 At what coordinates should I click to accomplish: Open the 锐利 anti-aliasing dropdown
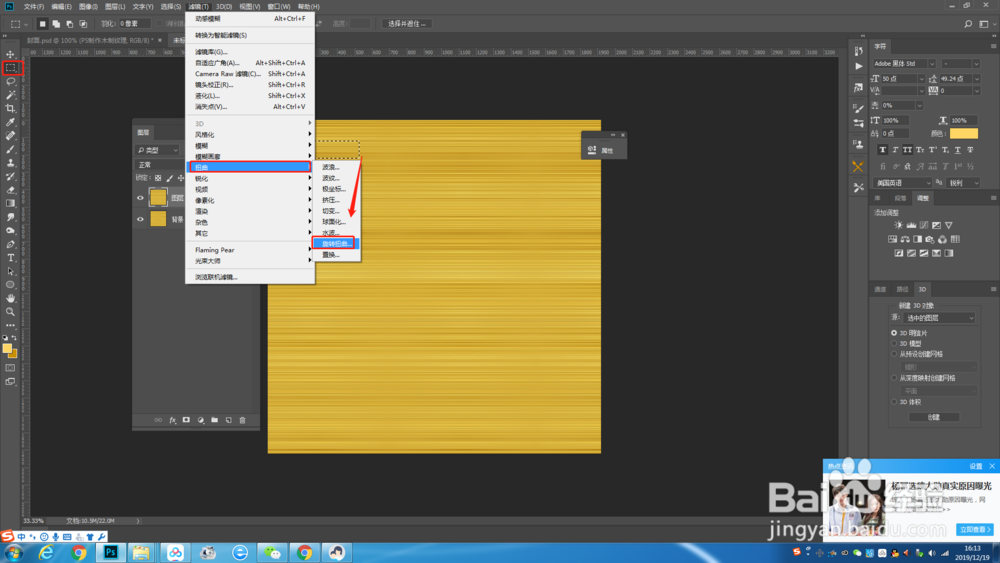(964, 183)
